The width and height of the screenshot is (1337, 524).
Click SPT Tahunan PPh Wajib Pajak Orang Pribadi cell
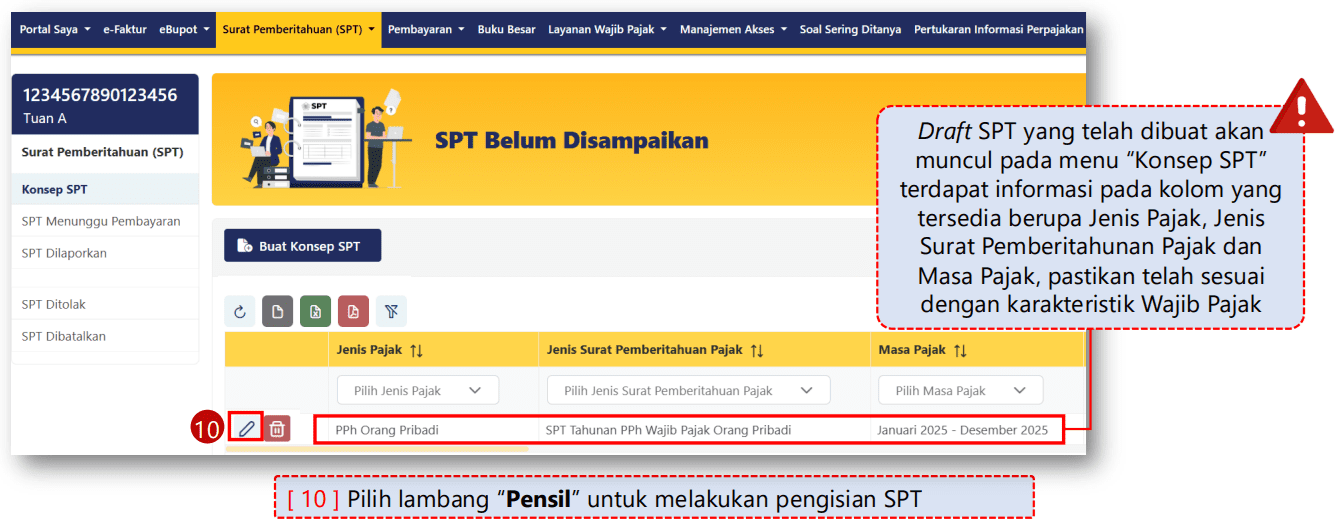point(668,430)
